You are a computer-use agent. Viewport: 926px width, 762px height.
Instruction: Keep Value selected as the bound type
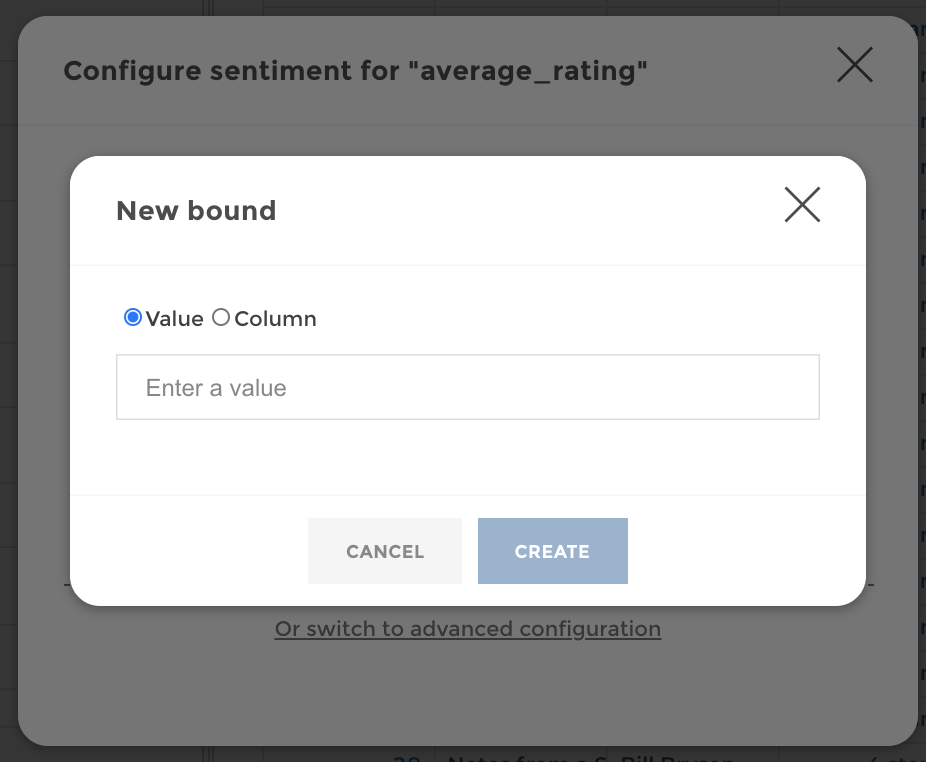(x=132, y=317)
